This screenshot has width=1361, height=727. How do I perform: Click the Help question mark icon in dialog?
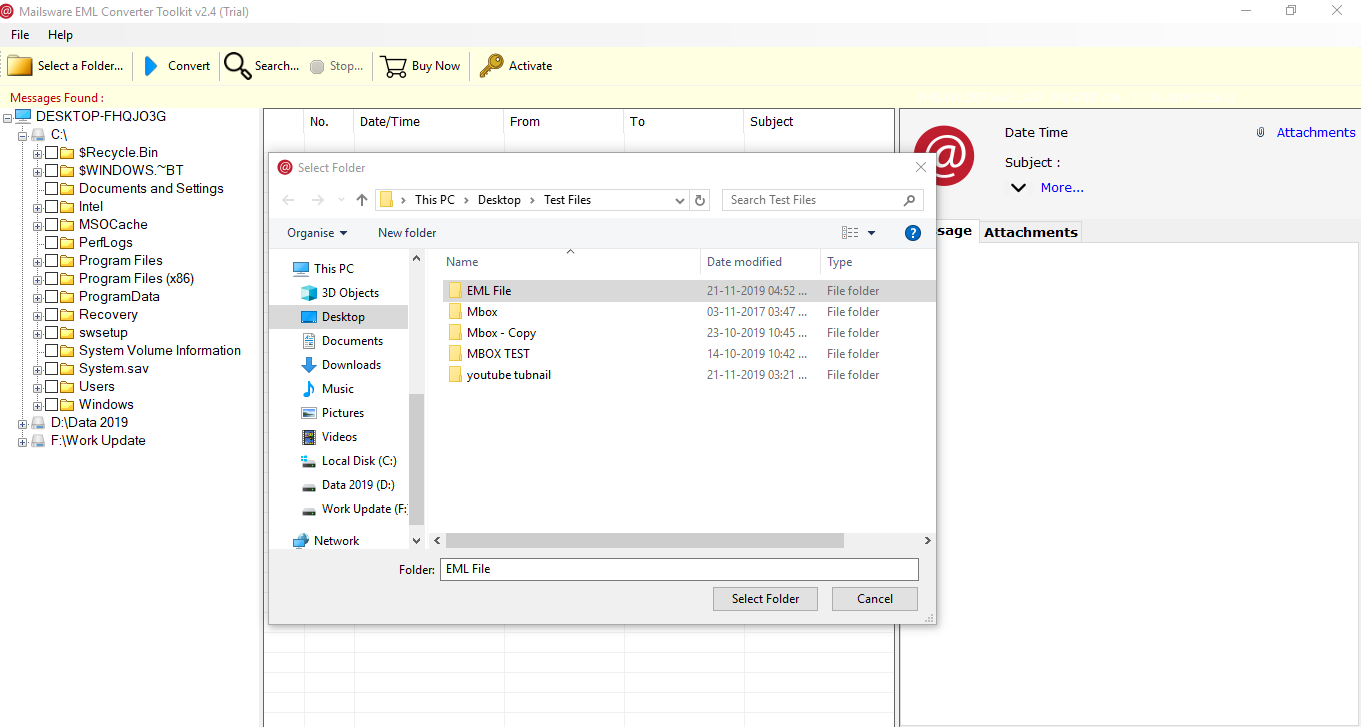[x=912, y=233]
